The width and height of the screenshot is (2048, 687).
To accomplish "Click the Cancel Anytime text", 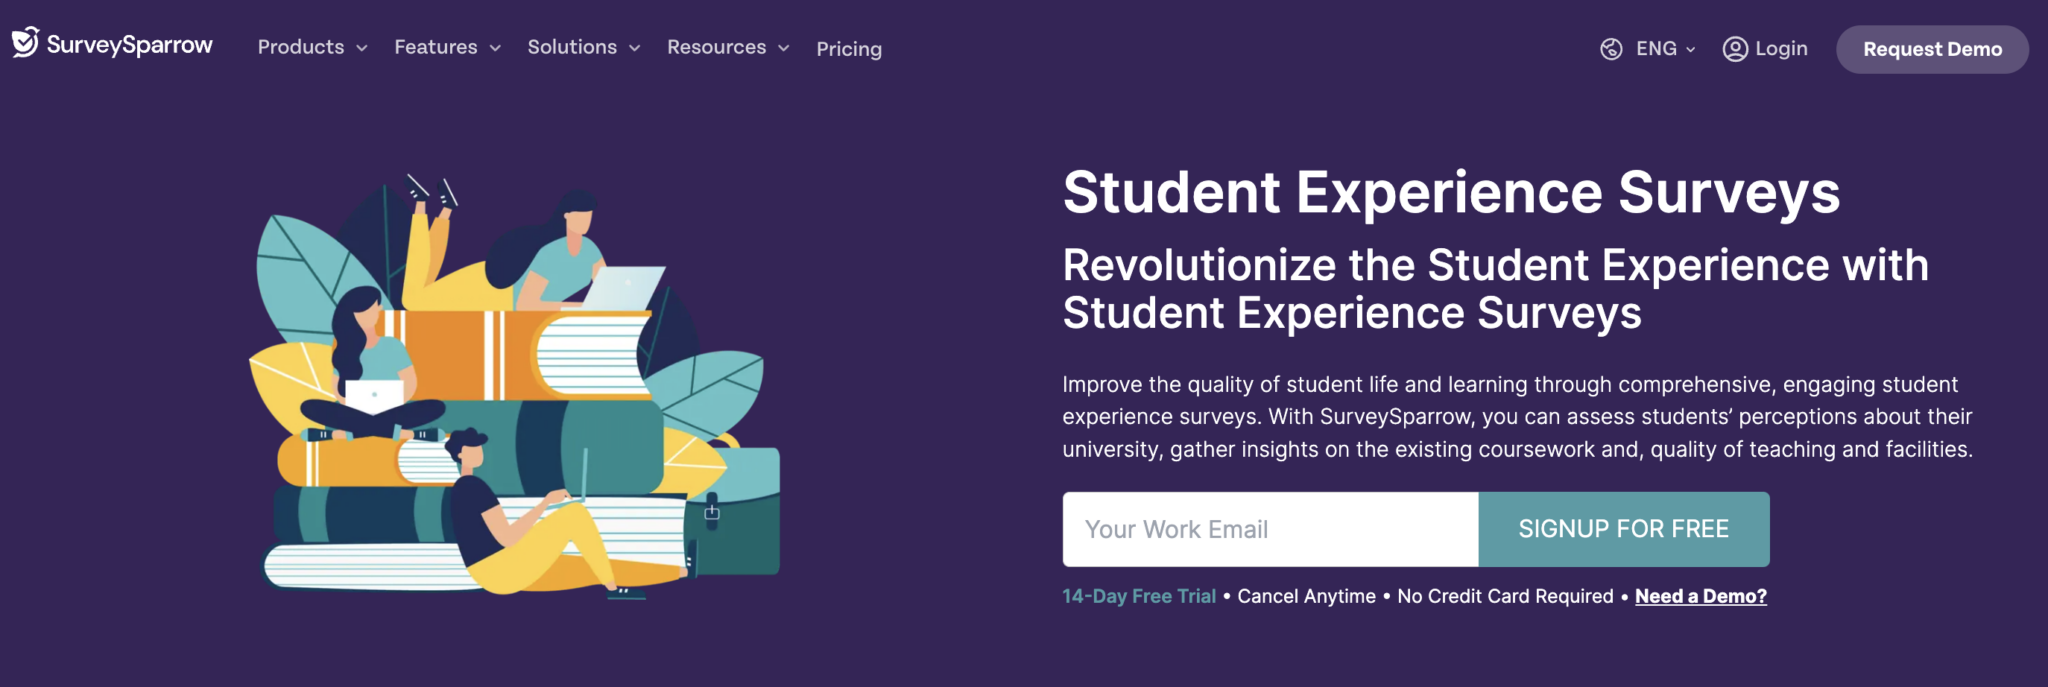I will point(1304,595).
